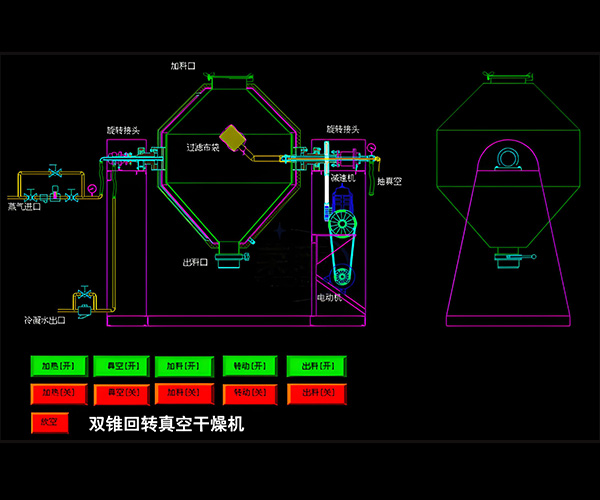
Task: Turn off heating with red 加热(关) button
Action: (60, 393)
